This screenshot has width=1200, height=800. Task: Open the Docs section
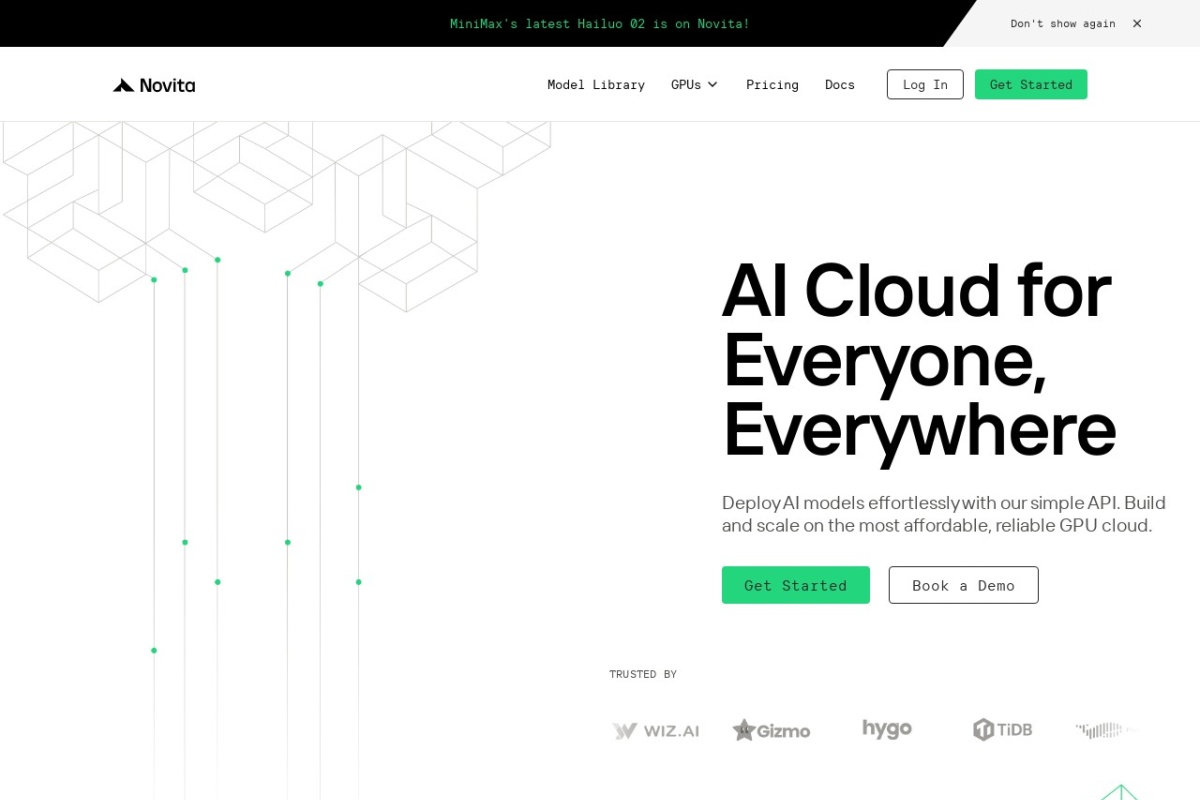tap(840, 85)
